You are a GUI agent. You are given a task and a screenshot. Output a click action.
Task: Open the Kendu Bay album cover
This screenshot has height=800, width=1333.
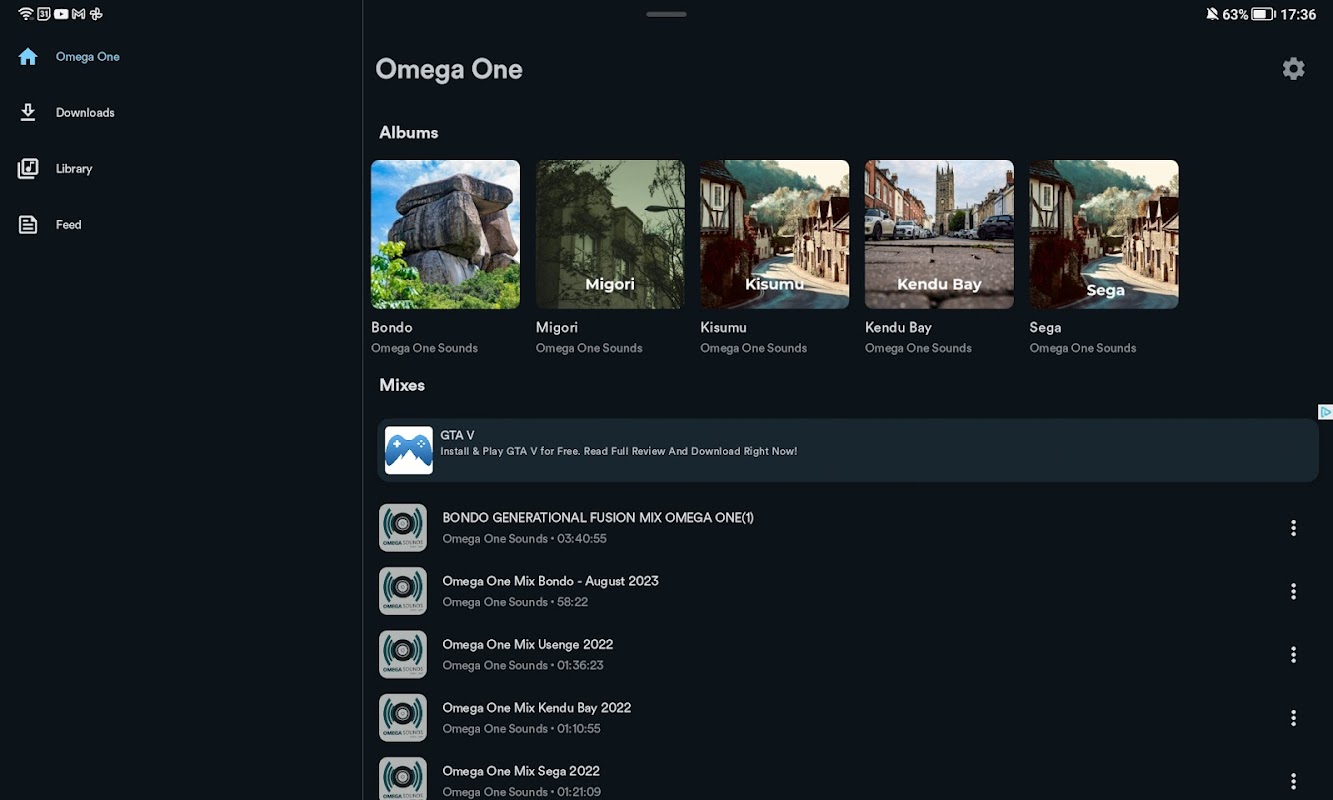939,234
